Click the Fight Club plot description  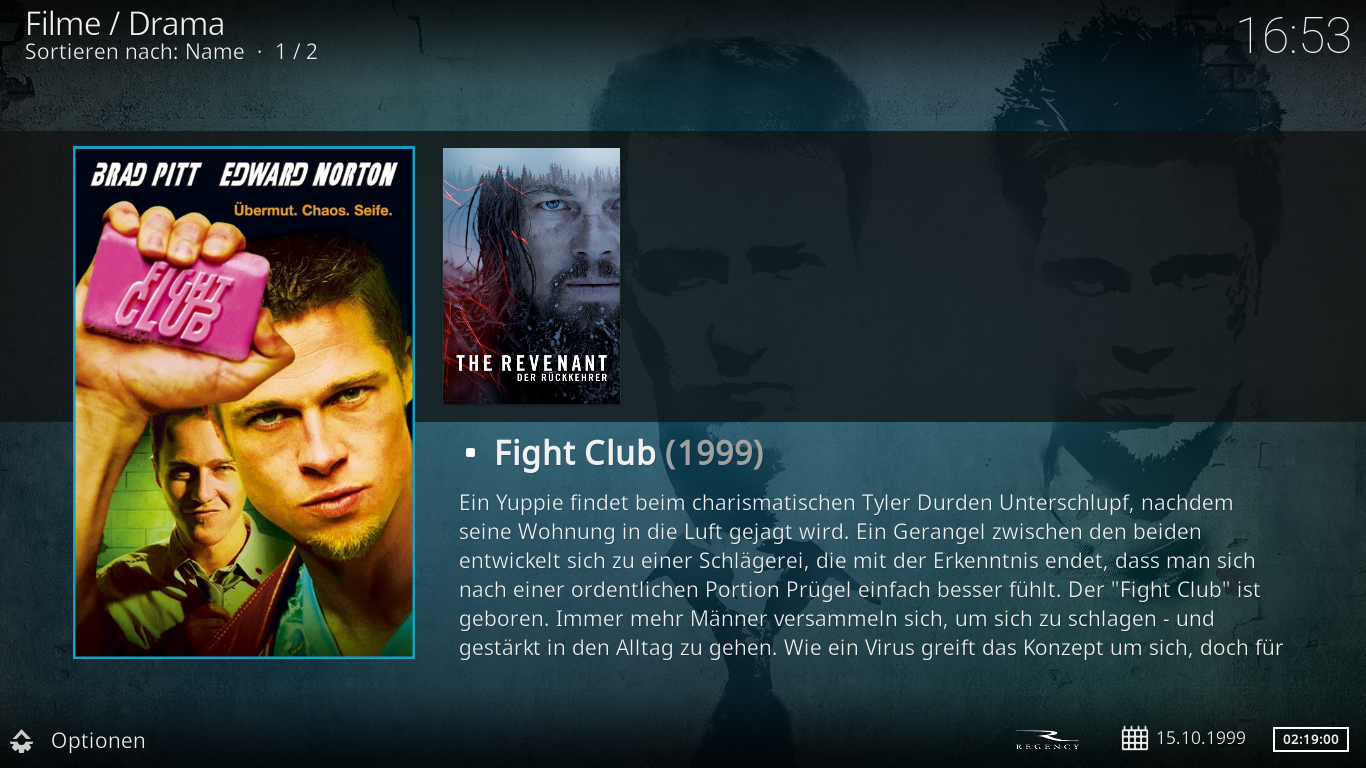coord(871,575)
